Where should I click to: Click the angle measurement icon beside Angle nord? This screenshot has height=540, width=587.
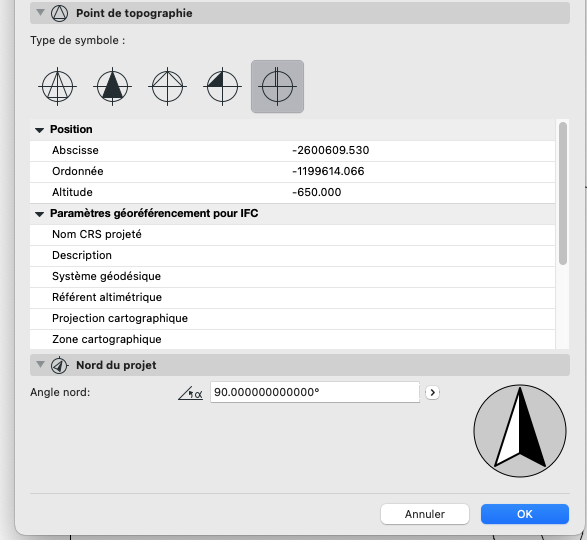[x=191, y=393]
